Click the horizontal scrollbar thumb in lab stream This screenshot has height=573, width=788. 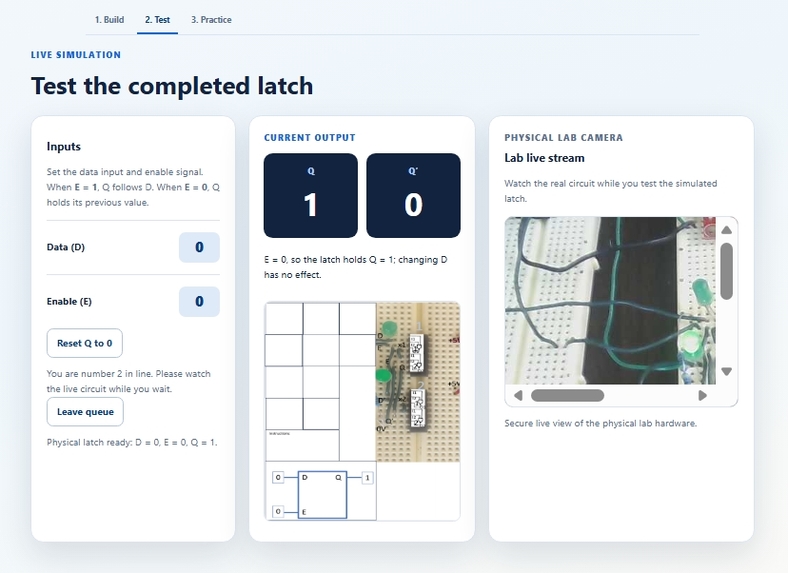(567, 396)
